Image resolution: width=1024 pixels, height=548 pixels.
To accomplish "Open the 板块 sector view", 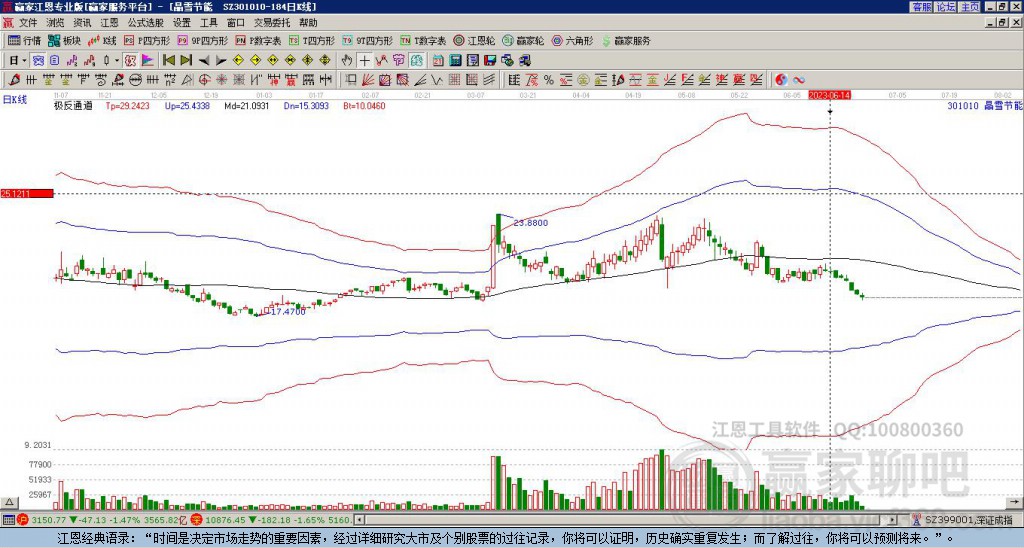I will (65, 40).
